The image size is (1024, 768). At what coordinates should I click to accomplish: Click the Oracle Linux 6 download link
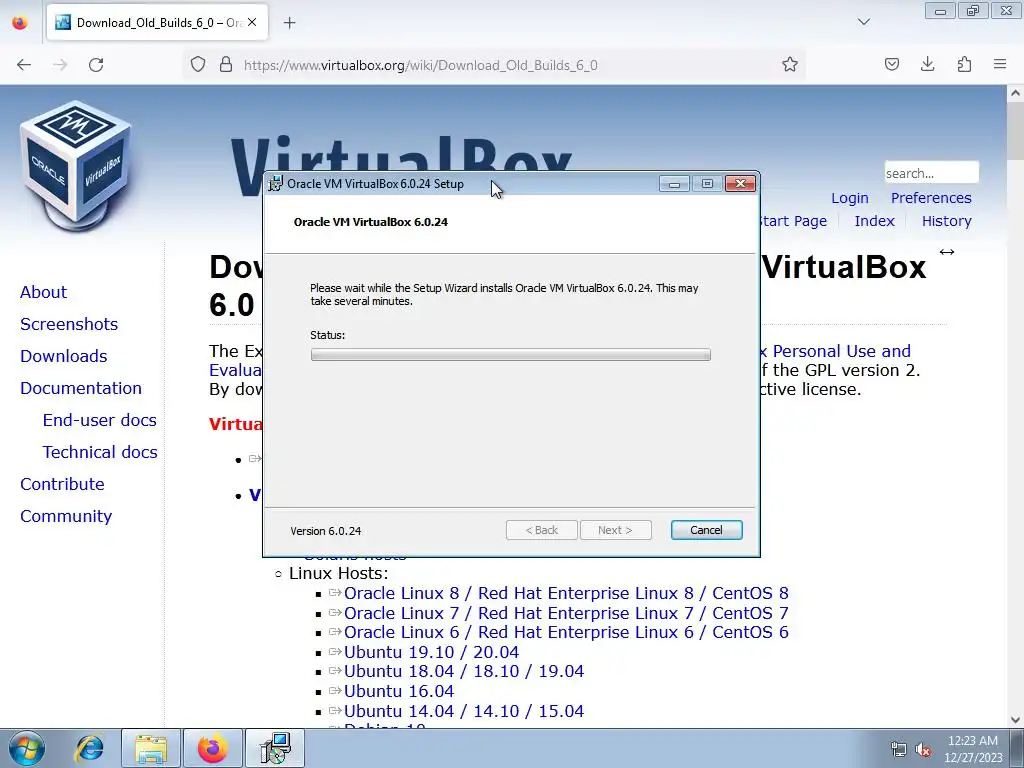pos(566,632)
